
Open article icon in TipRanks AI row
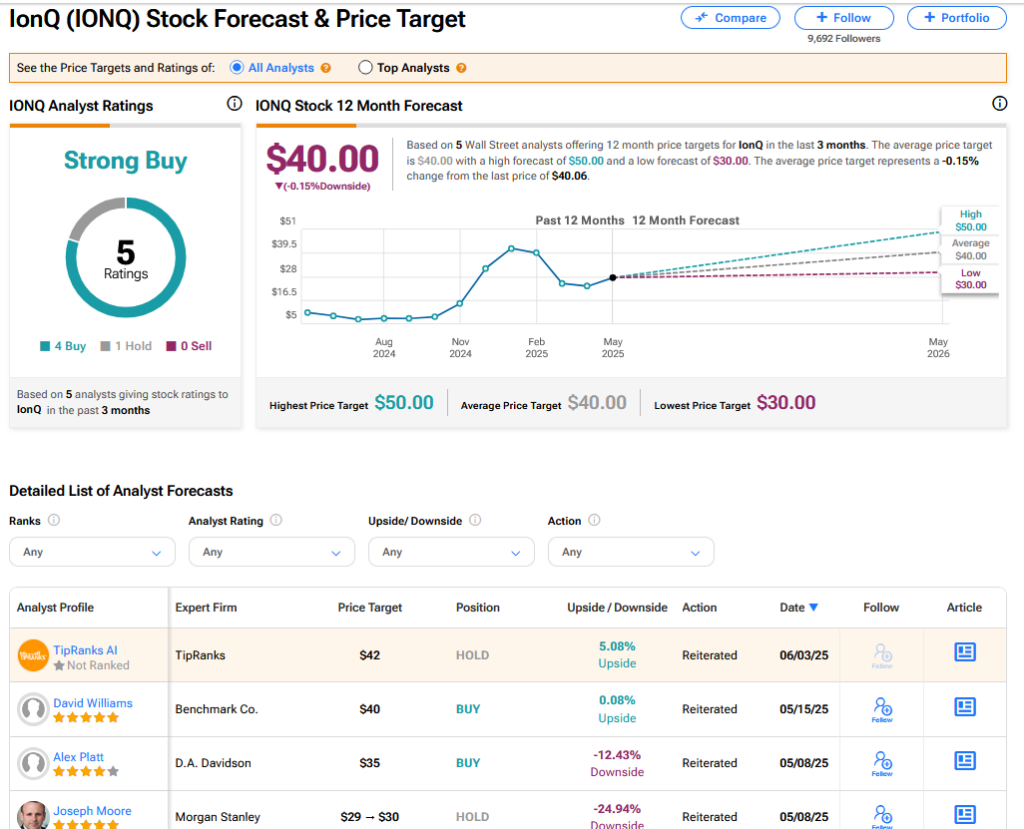[x=965, y=652]
